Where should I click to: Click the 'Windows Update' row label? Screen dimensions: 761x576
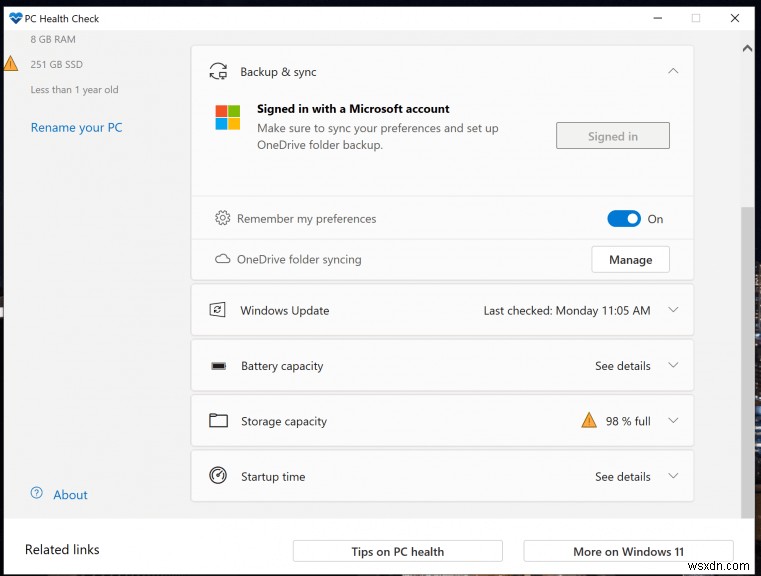tap(285, 311)
